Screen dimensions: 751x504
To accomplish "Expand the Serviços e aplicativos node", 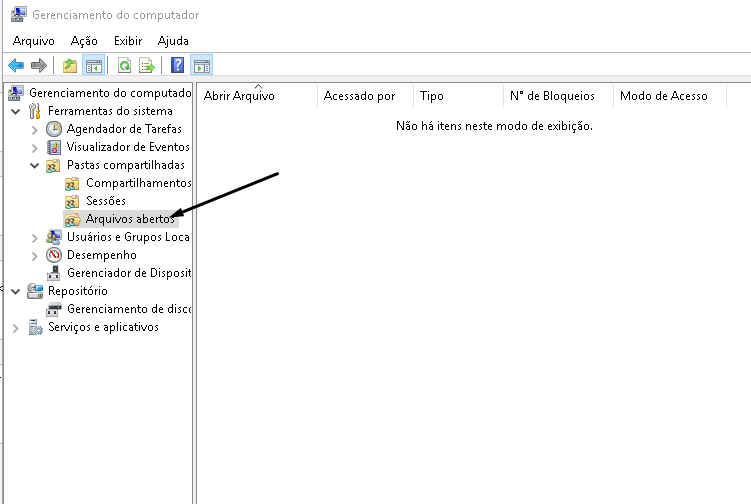I will 16,327.
